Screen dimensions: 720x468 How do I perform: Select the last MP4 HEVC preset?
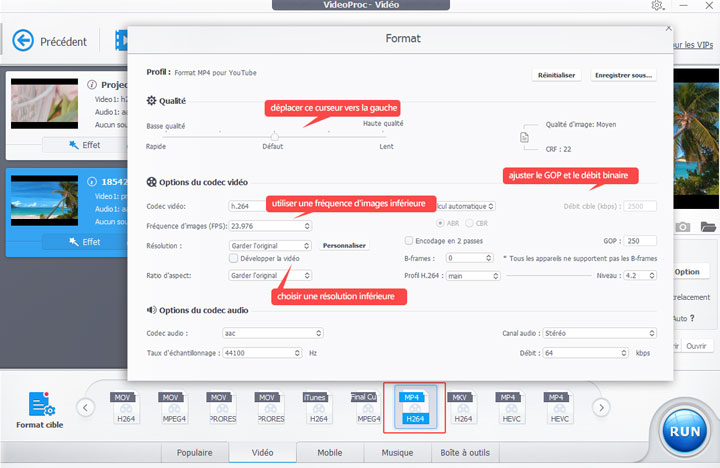pos(559,408)
